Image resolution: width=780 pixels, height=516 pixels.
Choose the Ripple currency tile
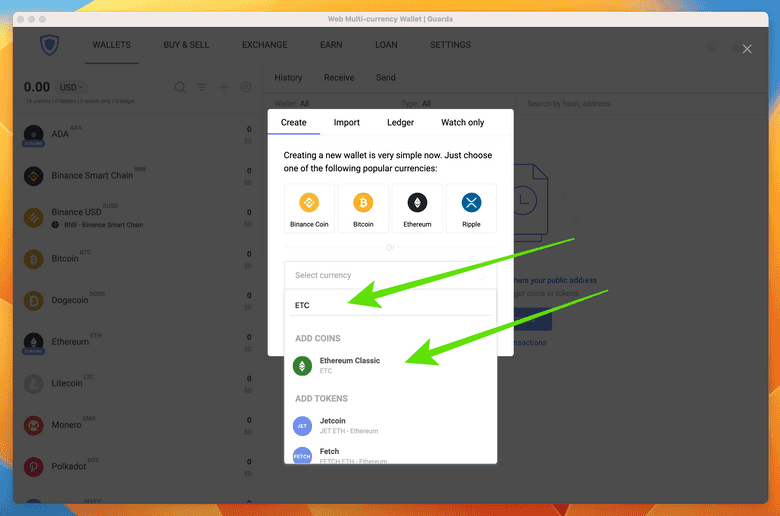tap(471, 208)
